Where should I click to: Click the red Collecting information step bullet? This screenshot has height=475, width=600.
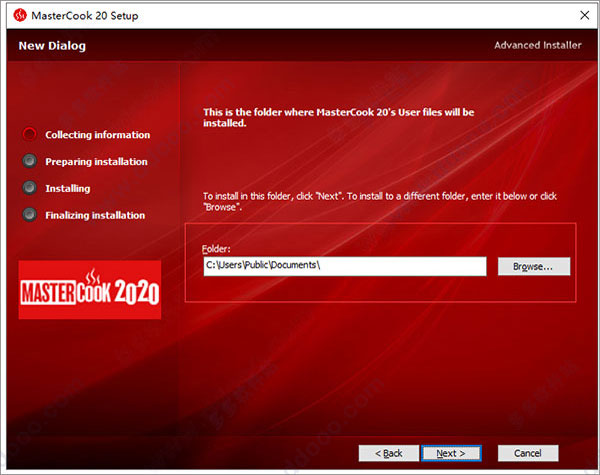[29, 134]
